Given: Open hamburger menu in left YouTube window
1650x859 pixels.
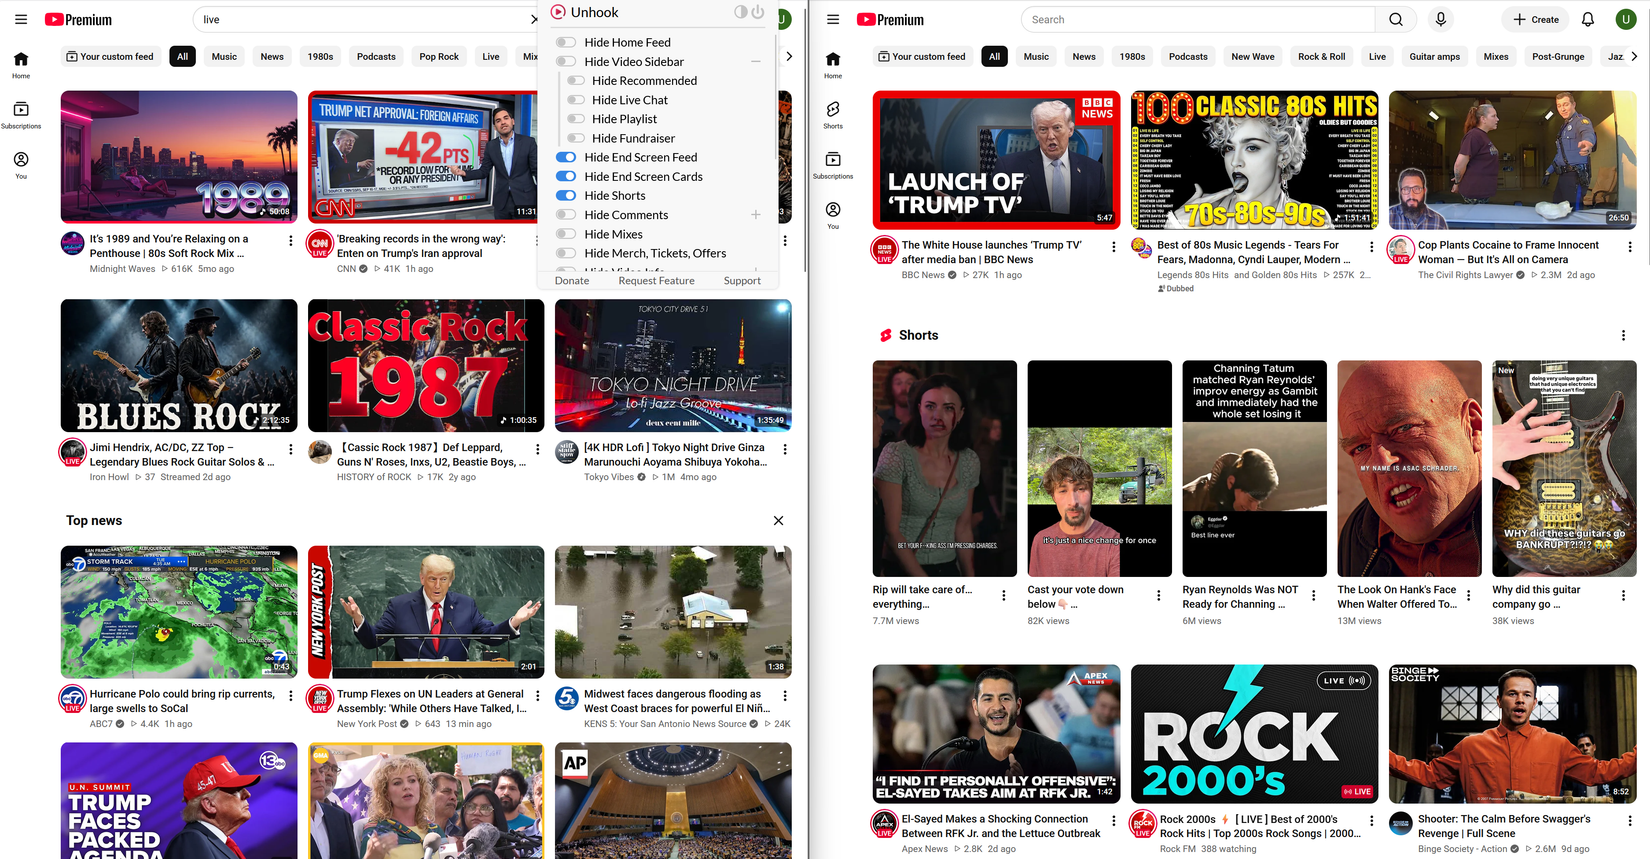Looking at the screenshot, I should [x=21, y=19].
